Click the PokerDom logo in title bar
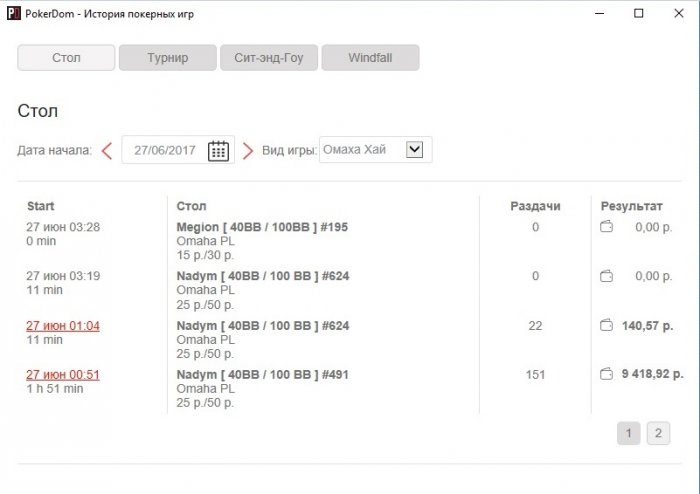 [x=14, y=13]
